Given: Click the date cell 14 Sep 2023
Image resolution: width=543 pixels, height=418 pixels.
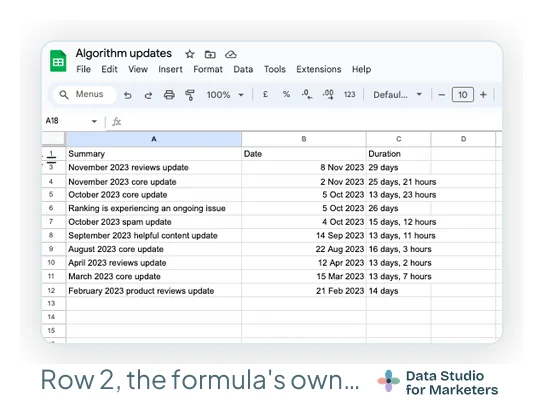Looking at the screenshot, I should (x=304, y=235).
